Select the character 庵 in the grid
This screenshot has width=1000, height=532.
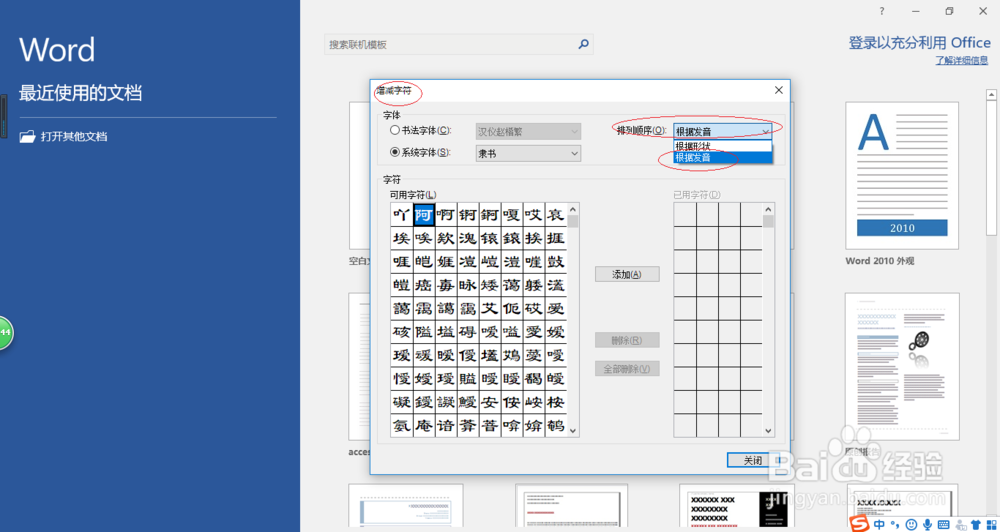424,426
